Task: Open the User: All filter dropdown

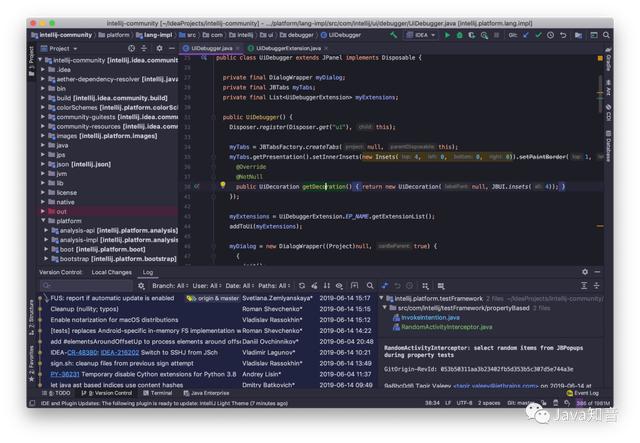Action: pos(207,286)
